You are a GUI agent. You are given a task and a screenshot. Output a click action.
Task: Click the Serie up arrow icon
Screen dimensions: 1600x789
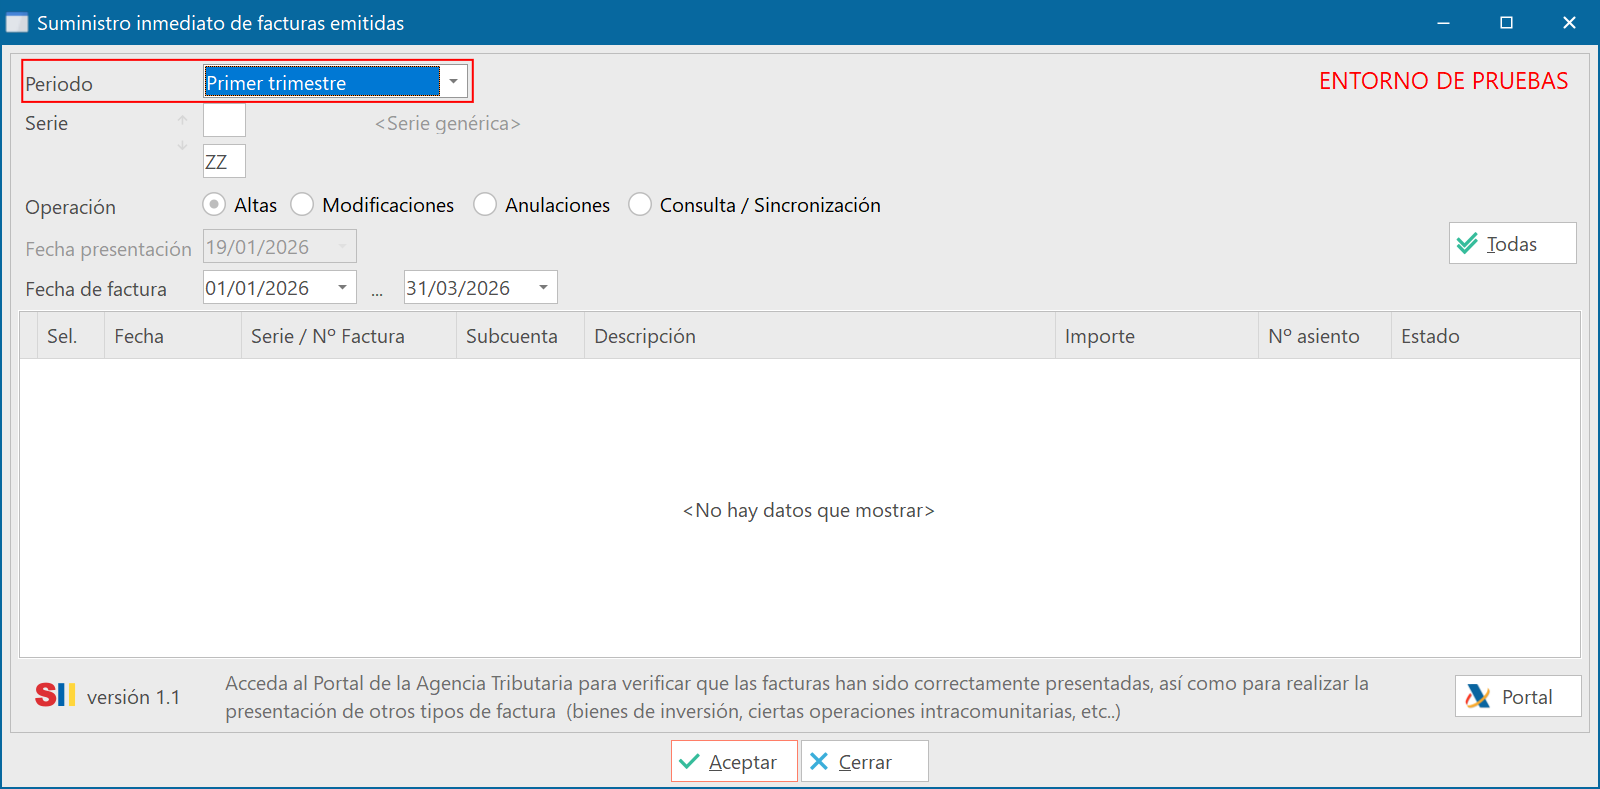182,121
